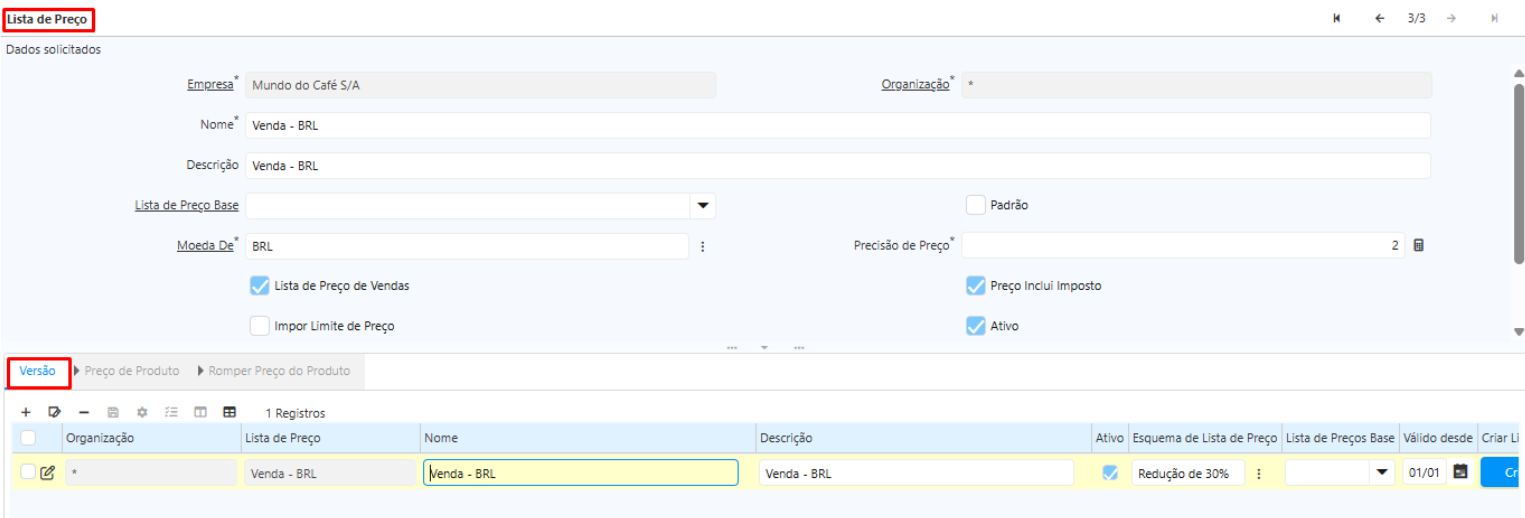Click the plus icon to add new record
1525x518 pixels.
(x=26, y=413)
